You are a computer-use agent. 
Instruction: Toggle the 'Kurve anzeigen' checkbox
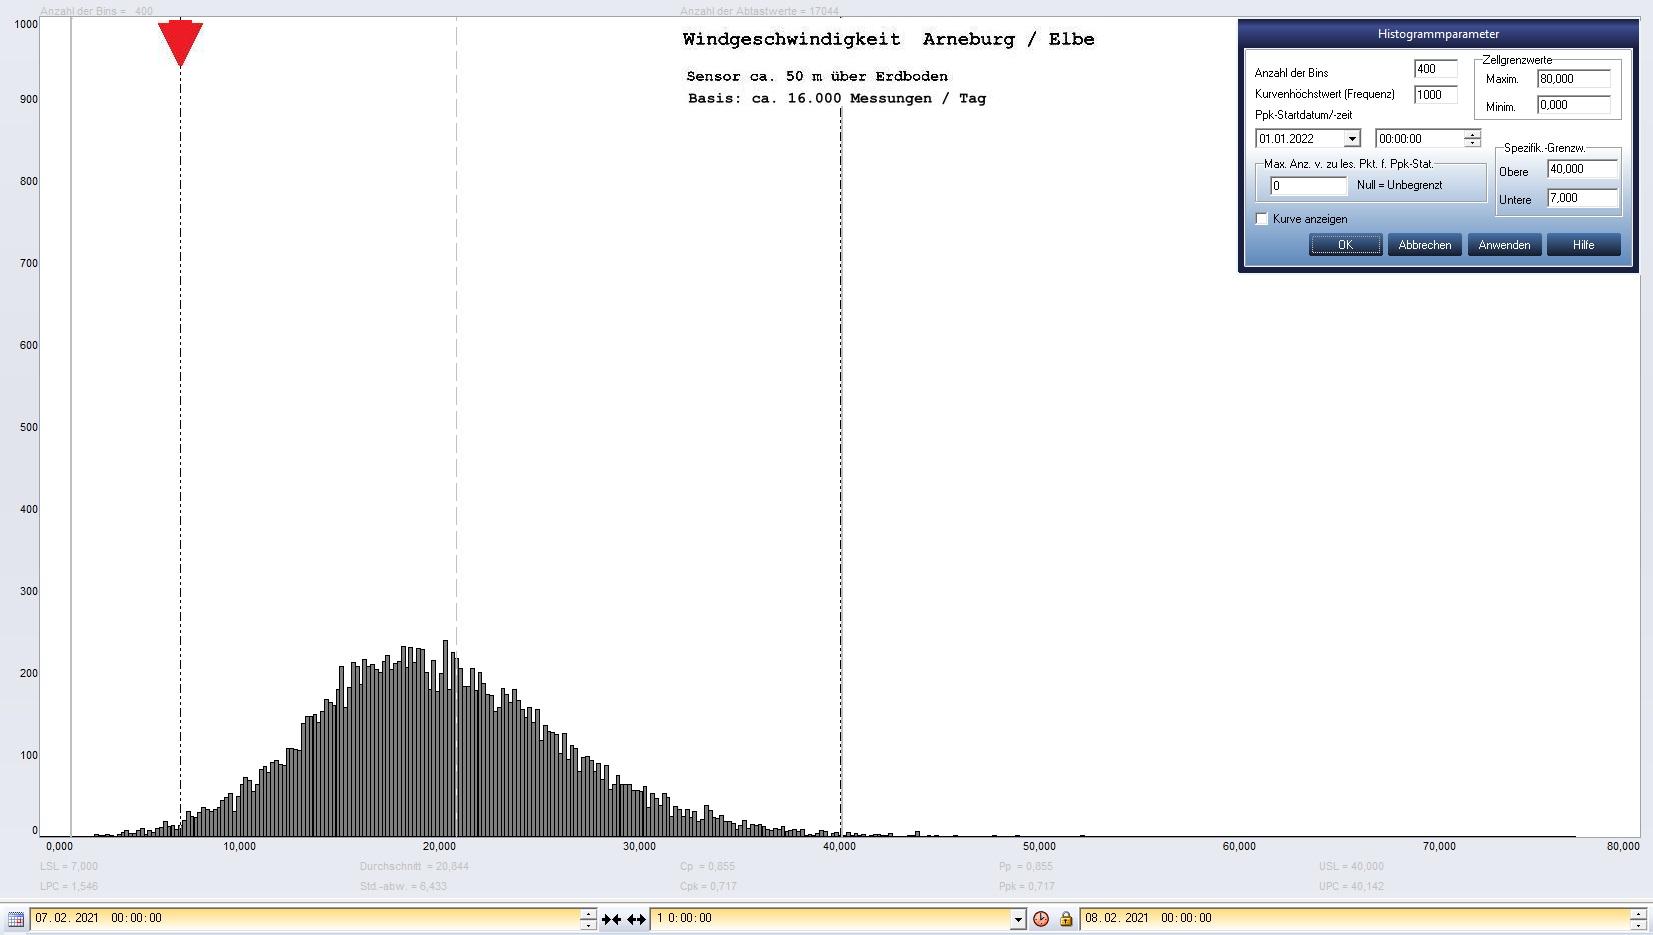pos(1262,219)
